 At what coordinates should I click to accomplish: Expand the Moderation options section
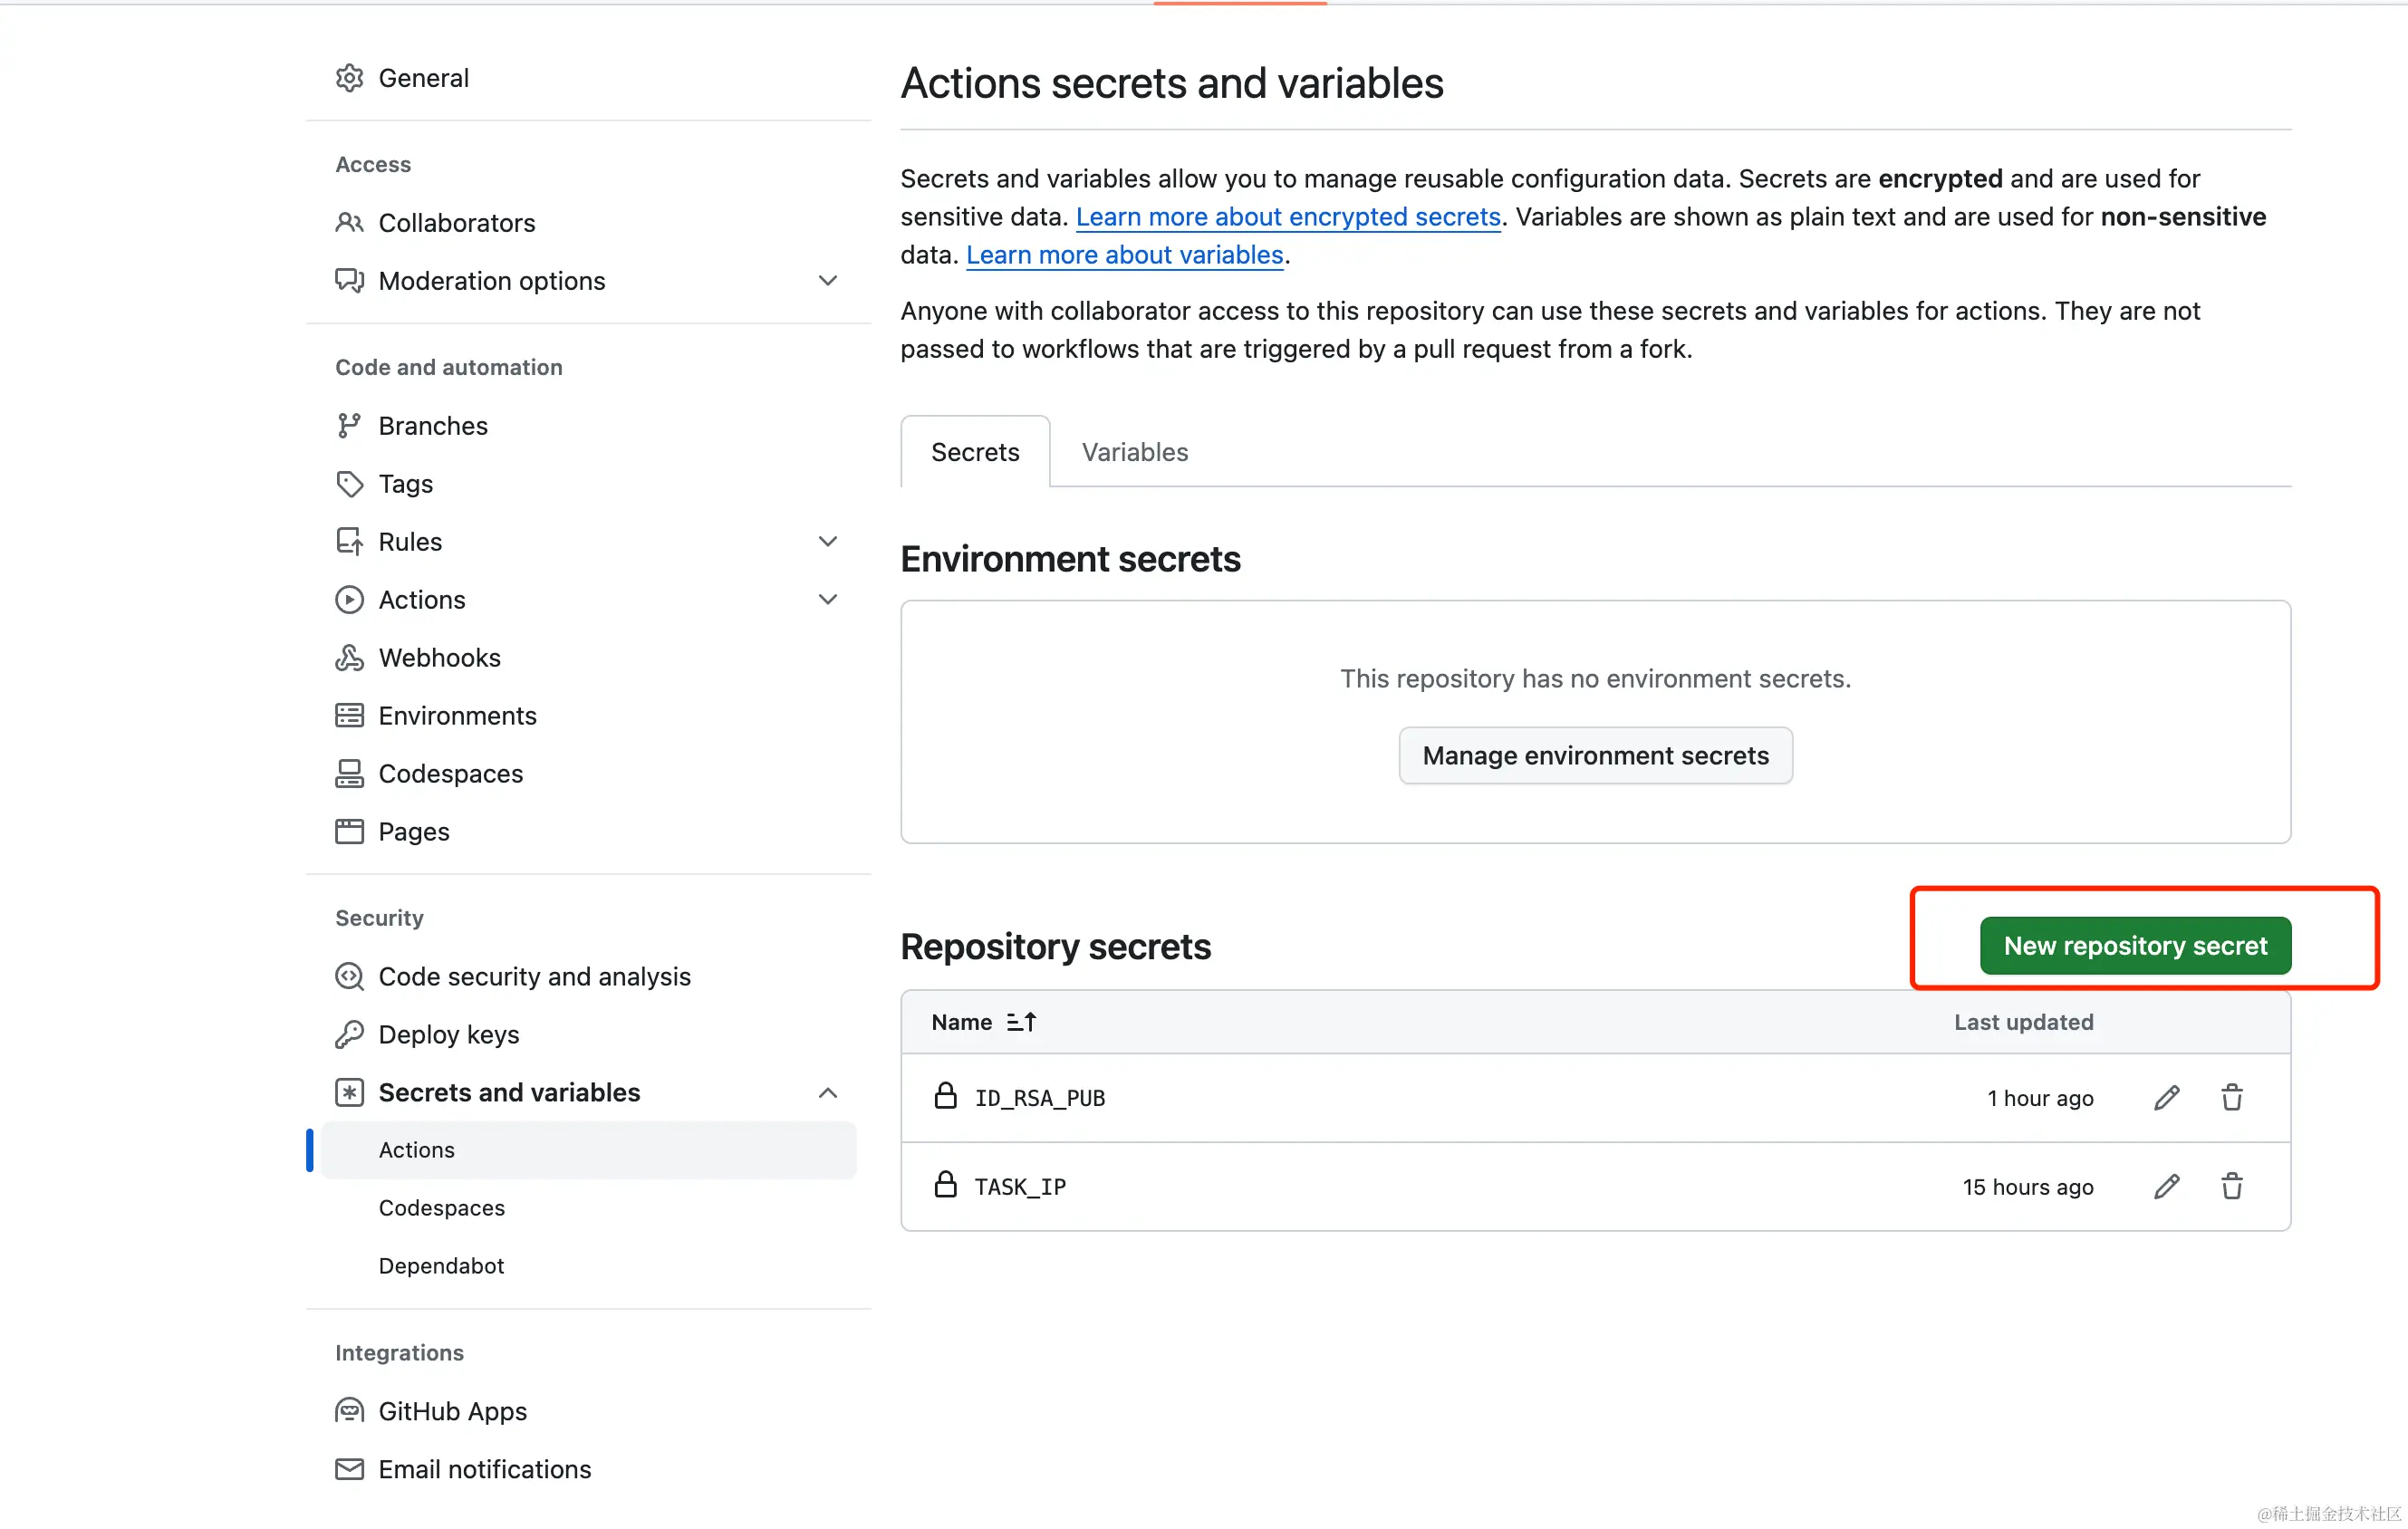coord(827,281)
